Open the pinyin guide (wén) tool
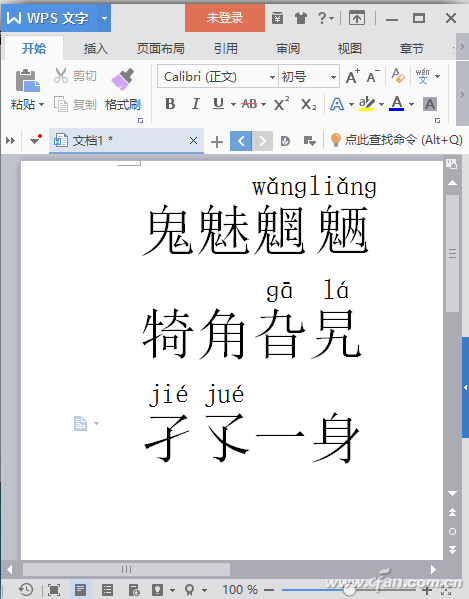The height and width of the screenshot is (599, 469). point(422,76)
